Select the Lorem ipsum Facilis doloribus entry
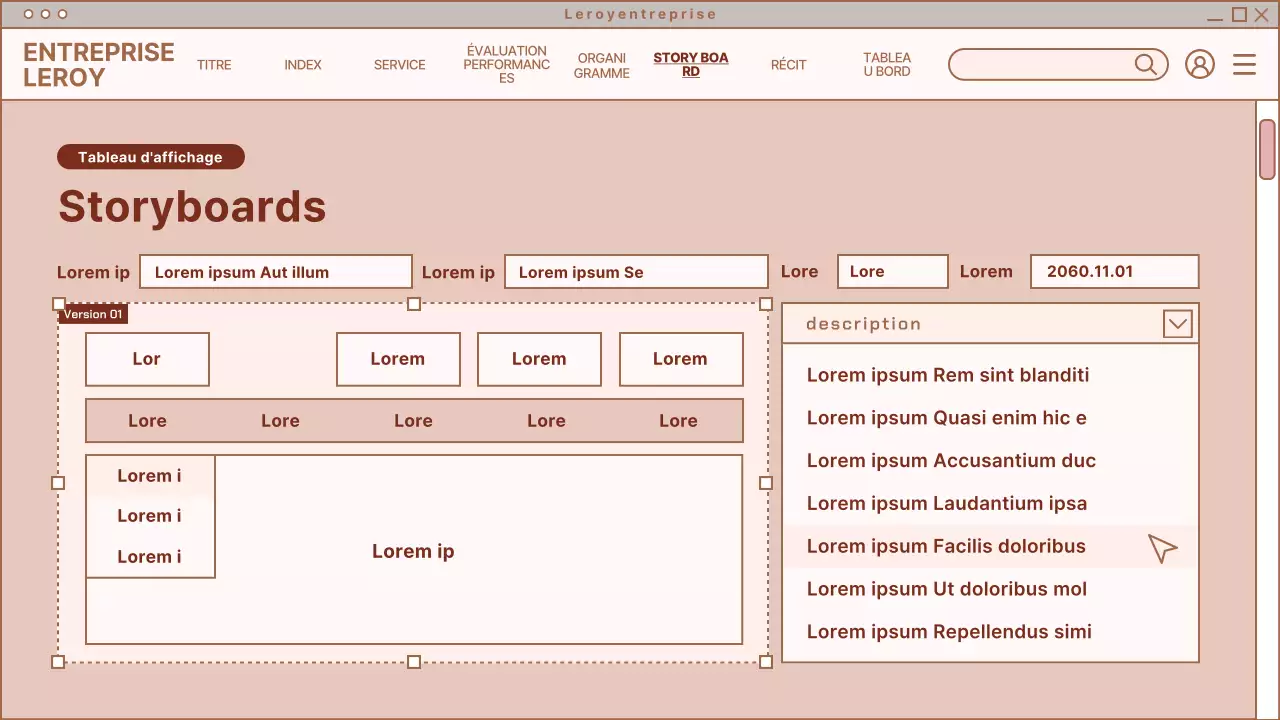Screen dimensions: 1280x720 coord(946,546)
